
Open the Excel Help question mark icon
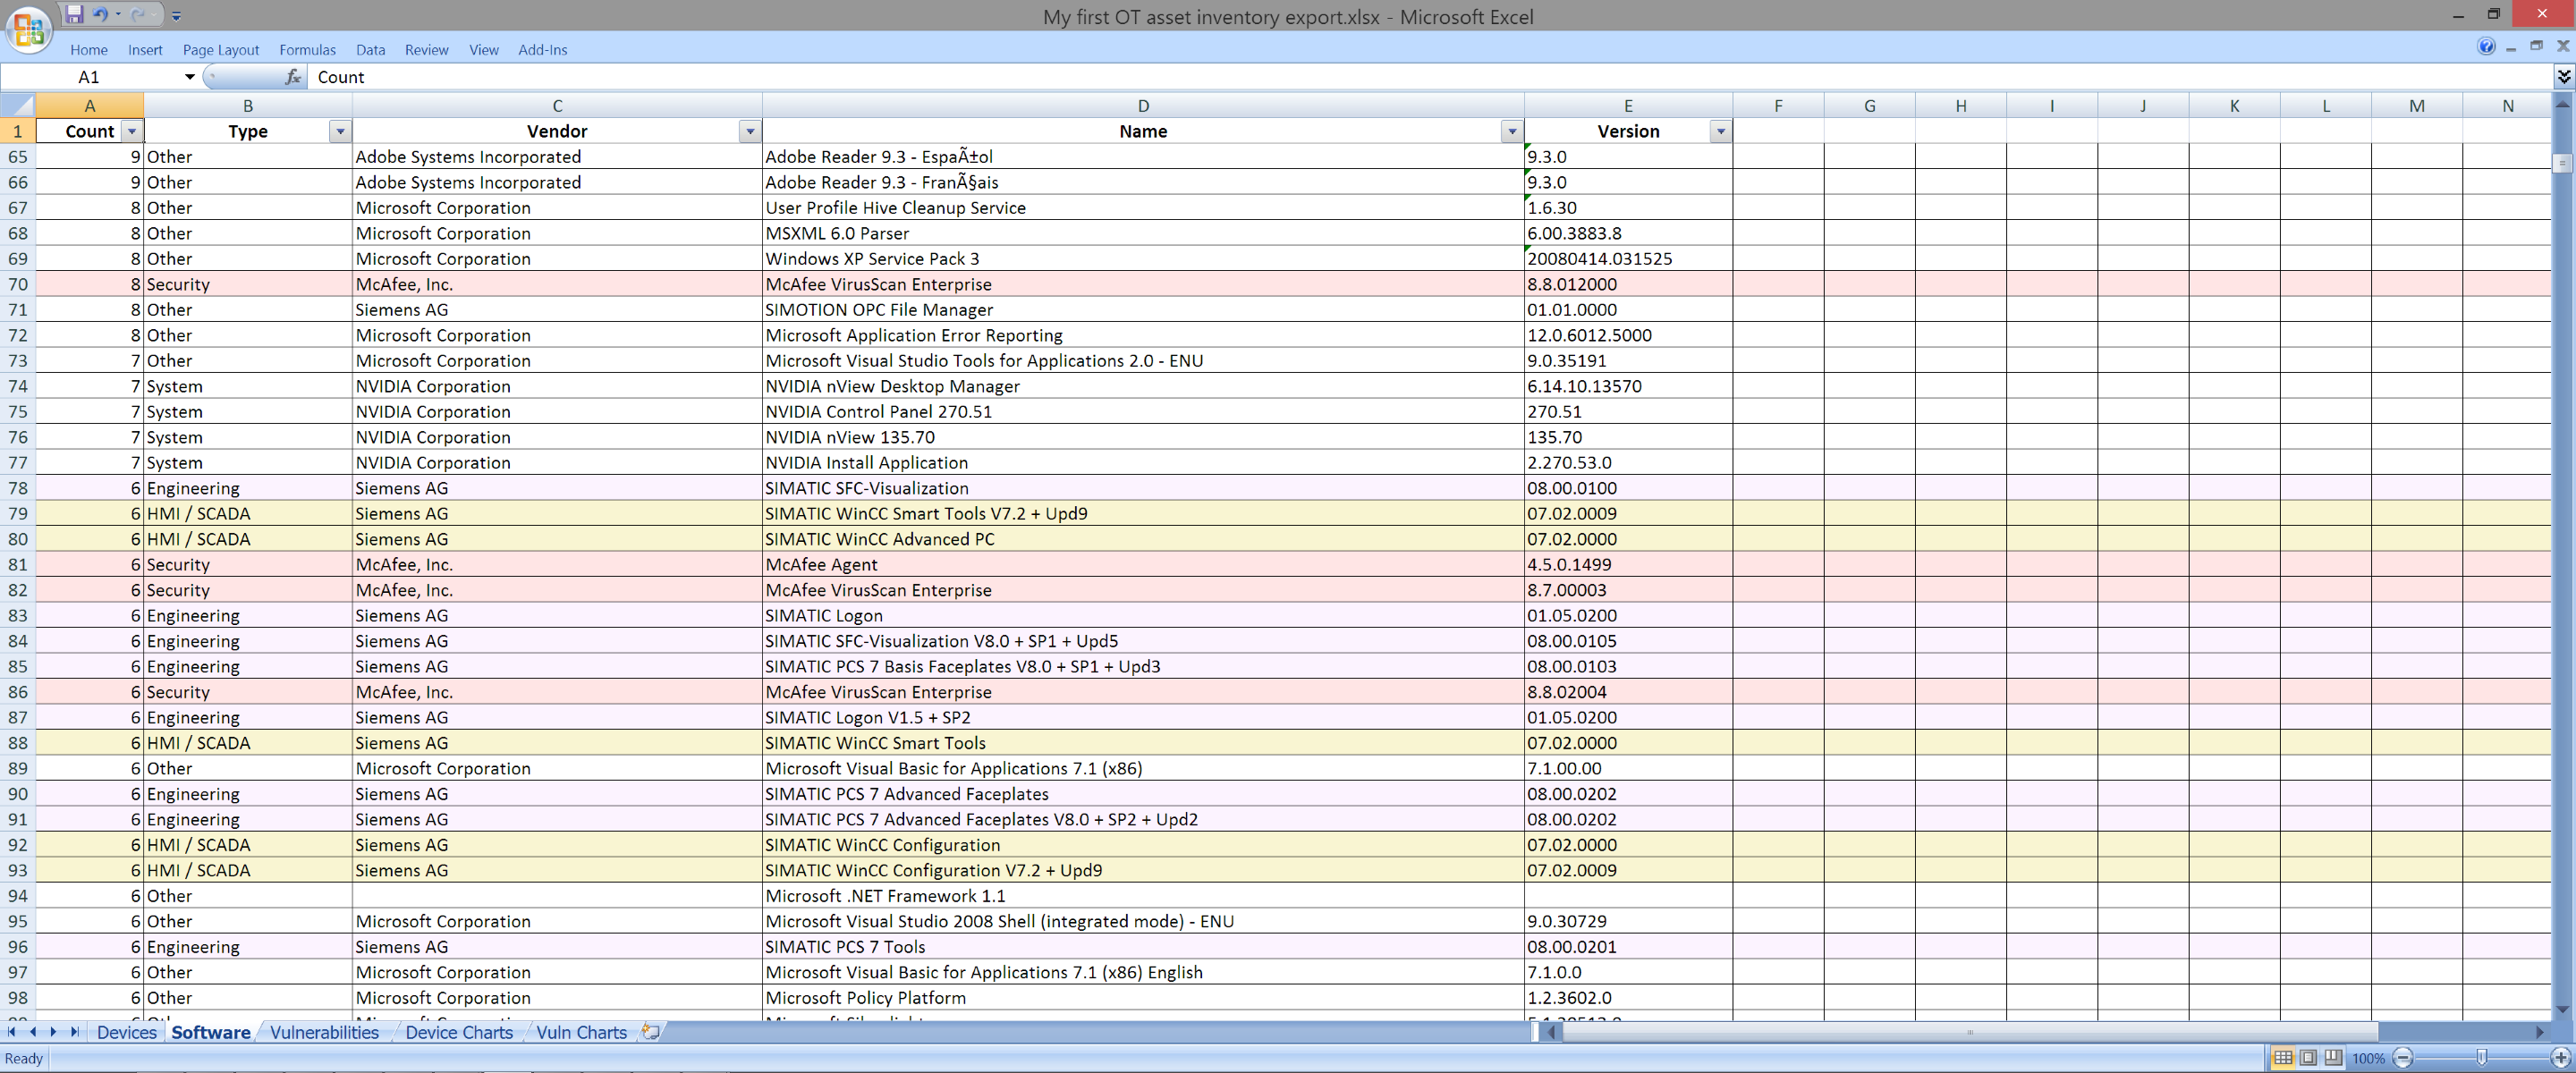pos(2486,47)
